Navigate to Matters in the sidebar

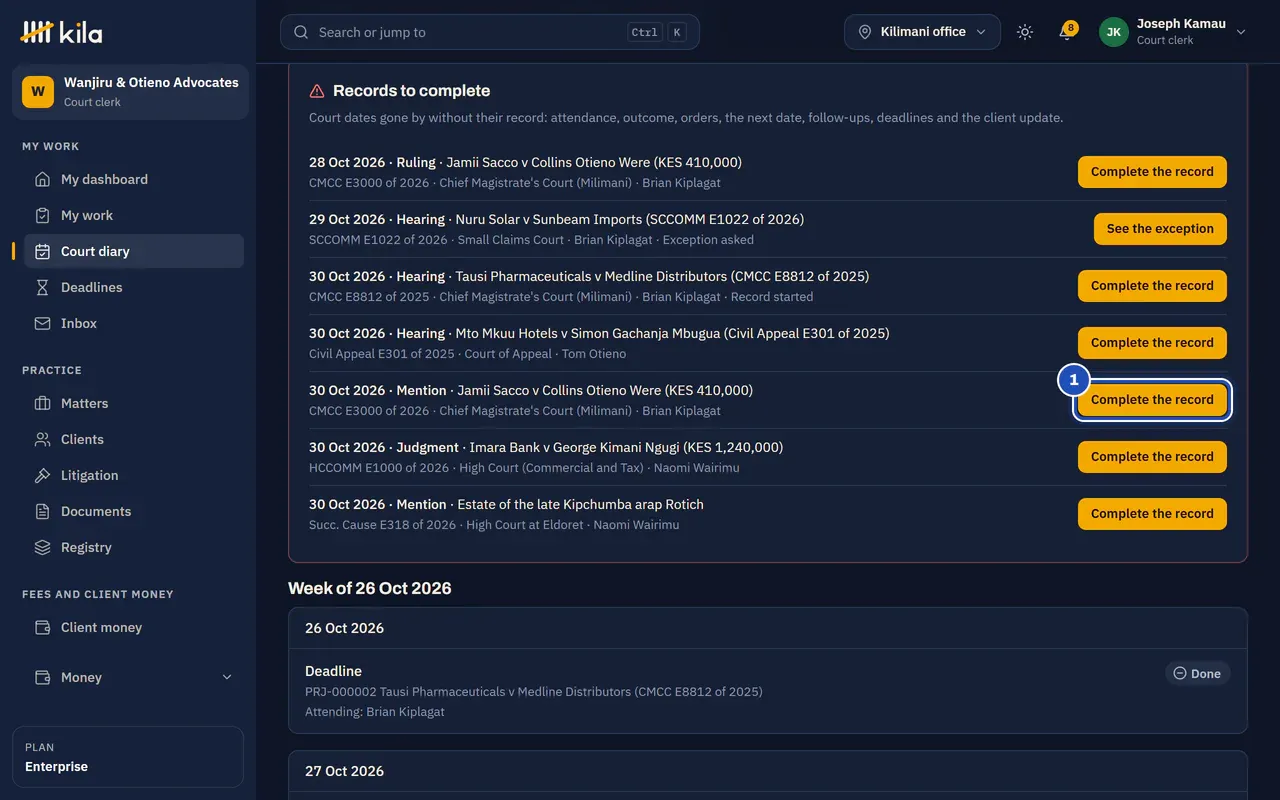pyautogui.click(x=134, y=404)
